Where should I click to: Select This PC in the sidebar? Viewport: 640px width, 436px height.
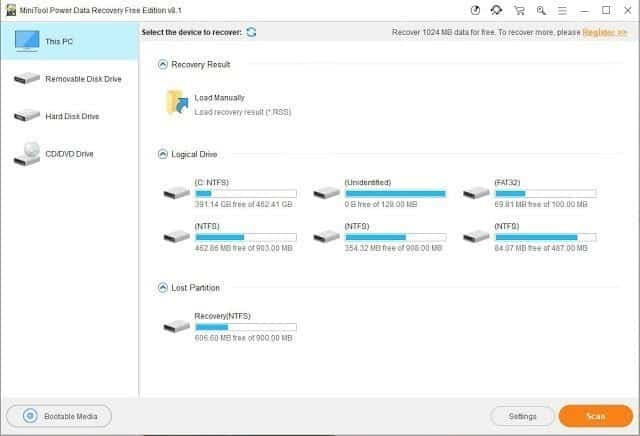point(69,41)
